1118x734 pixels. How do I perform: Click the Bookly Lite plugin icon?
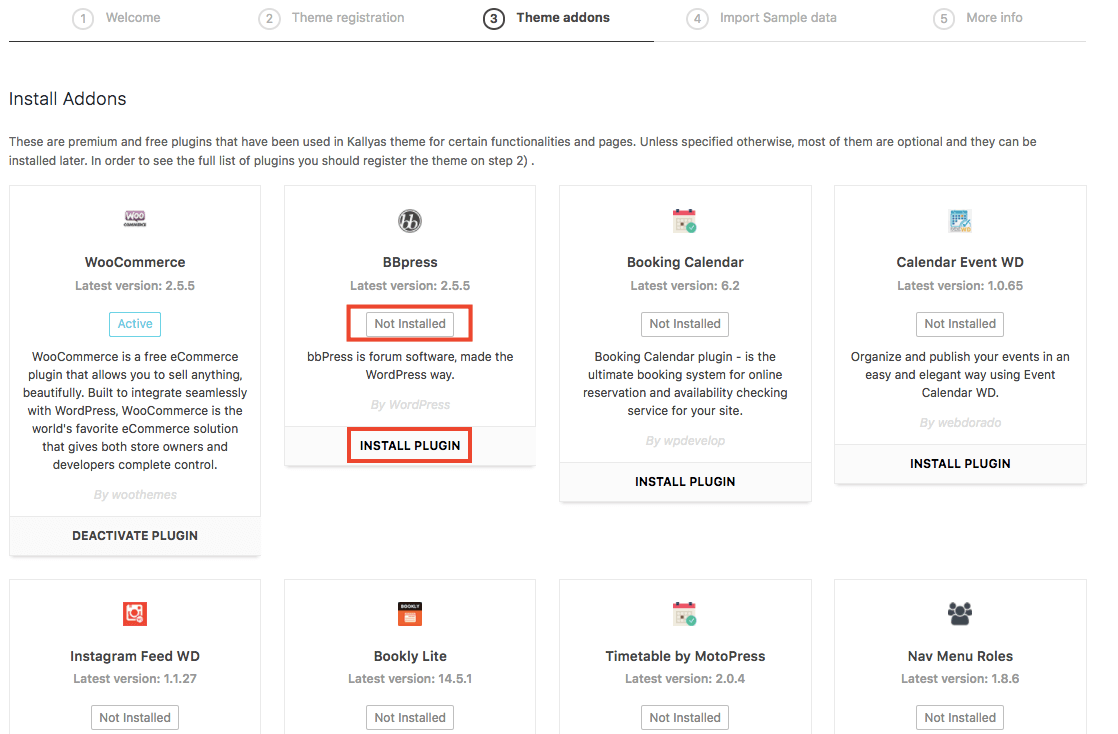pos(410,613)
